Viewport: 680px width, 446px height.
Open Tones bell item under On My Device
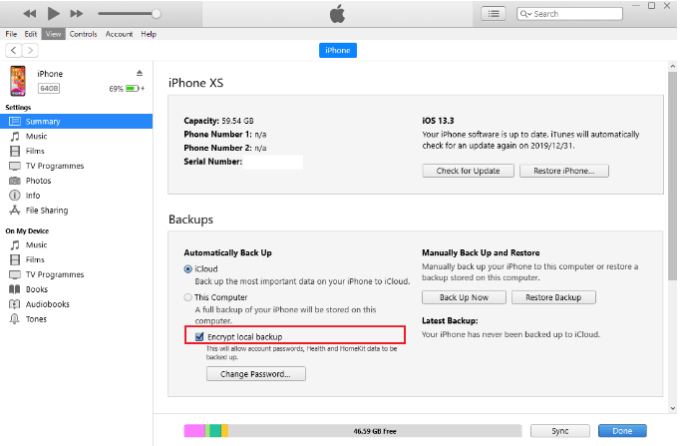[36, 319]
